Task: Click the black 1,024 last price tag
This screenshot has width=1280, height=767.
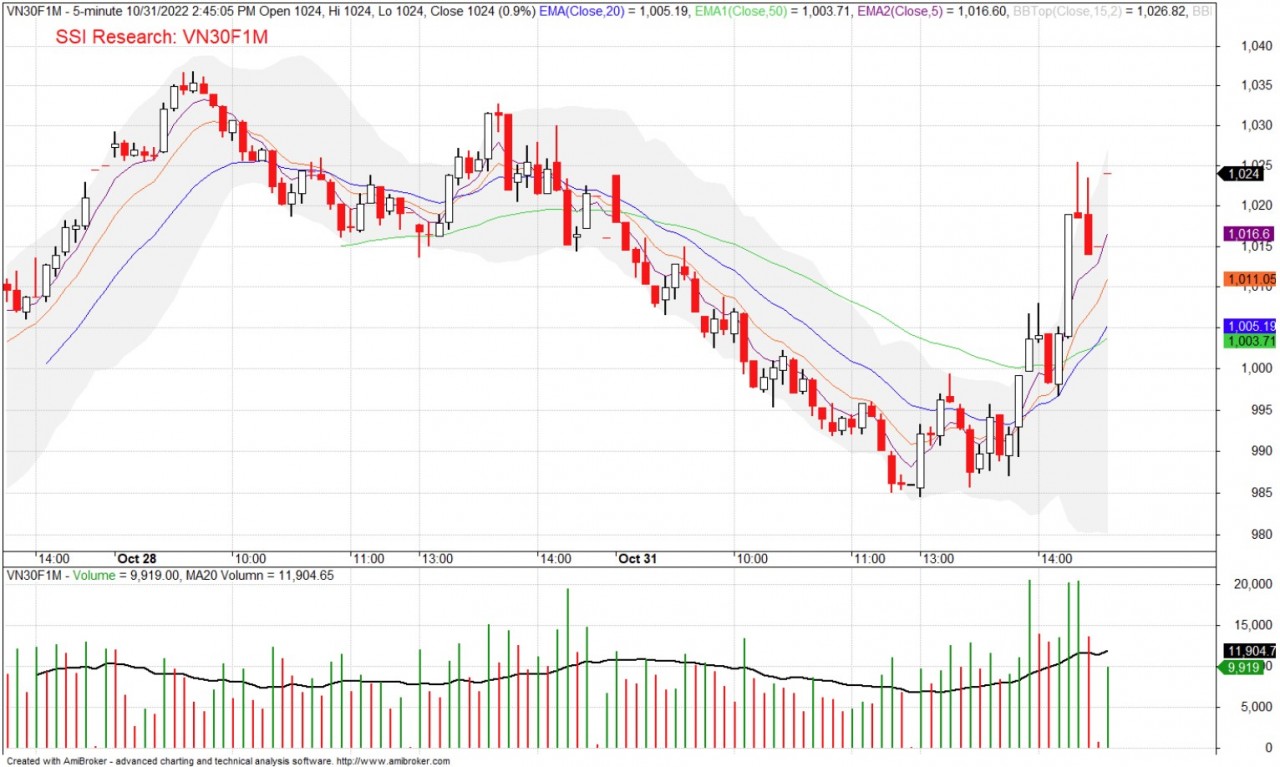Action: click(x=1240, y=173)
